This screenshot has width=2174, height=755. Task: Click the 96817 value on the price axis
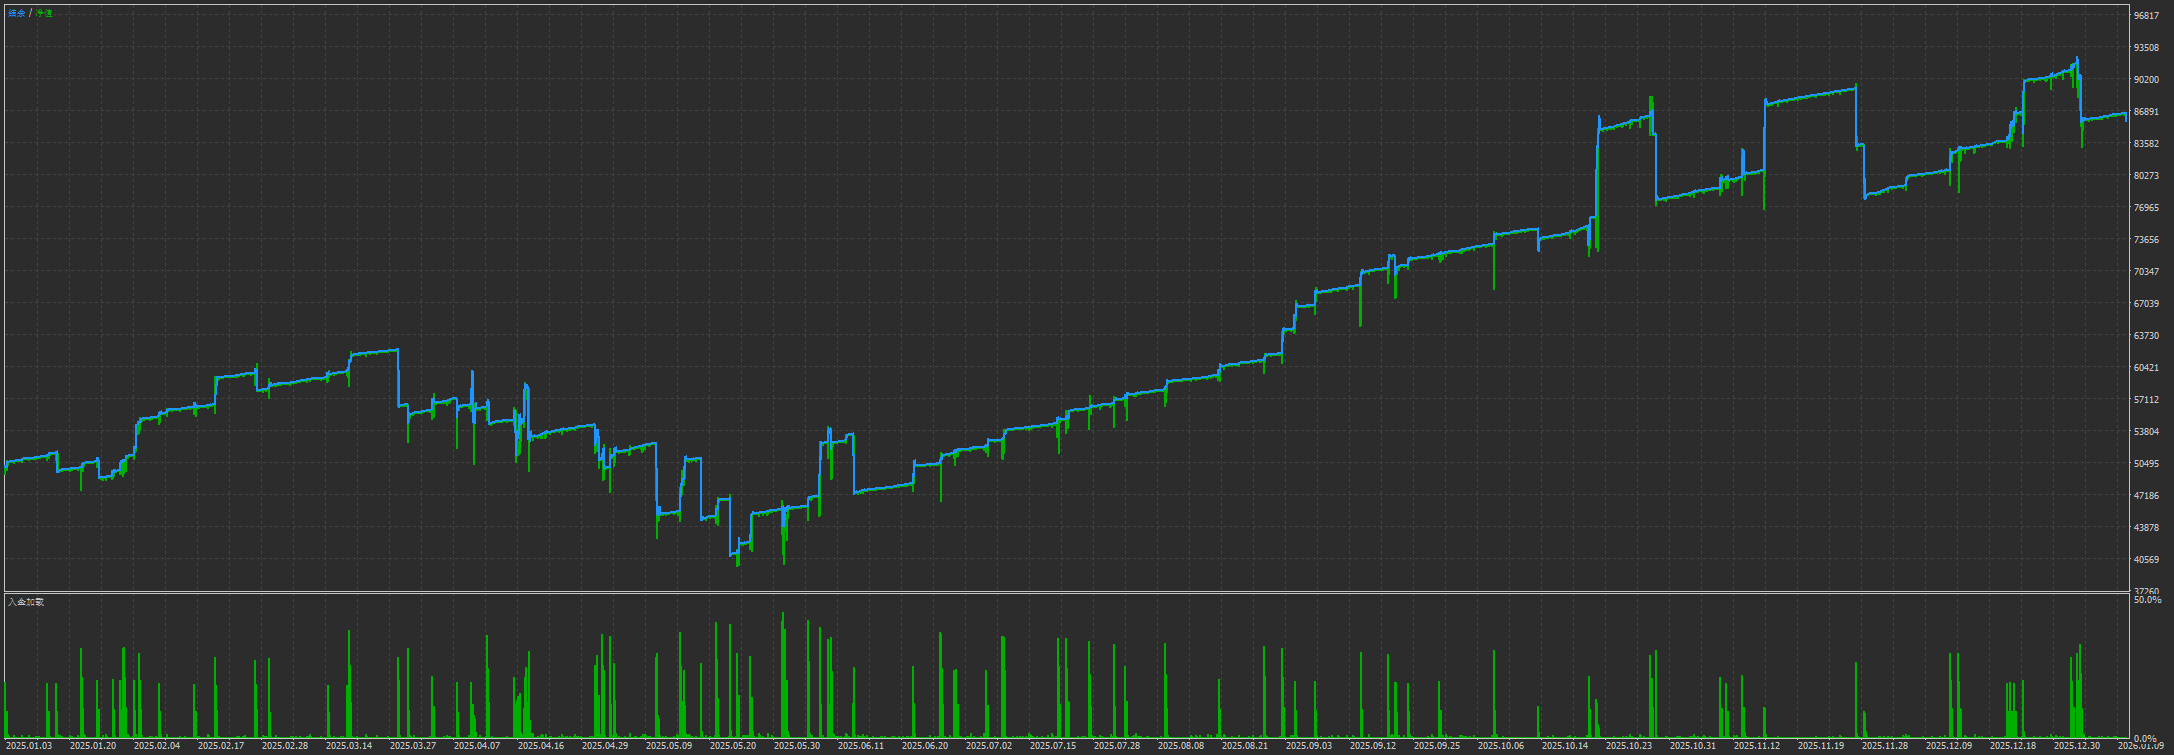(2146, 16)
